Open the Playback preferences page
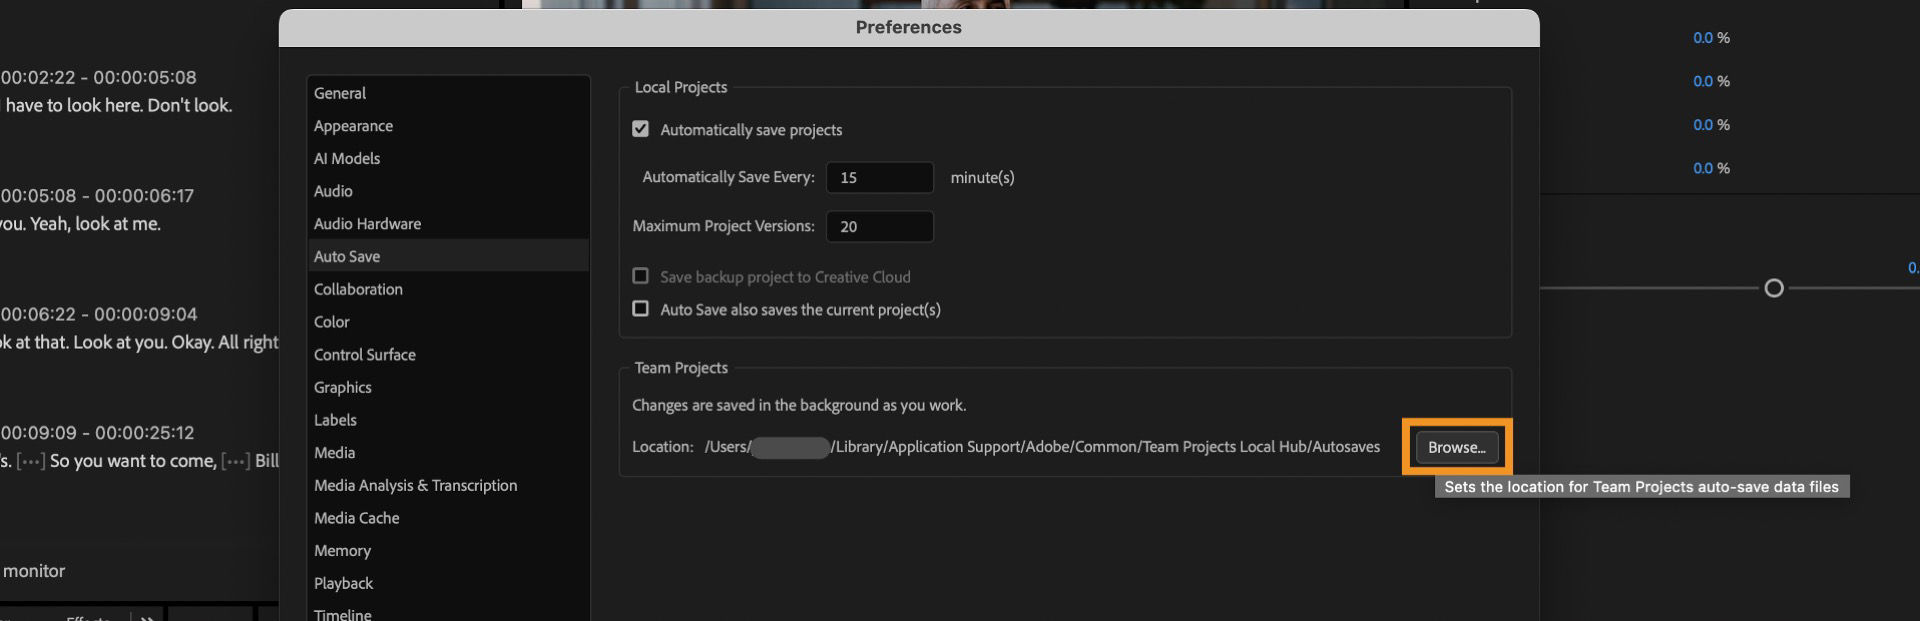 [343, 583]
